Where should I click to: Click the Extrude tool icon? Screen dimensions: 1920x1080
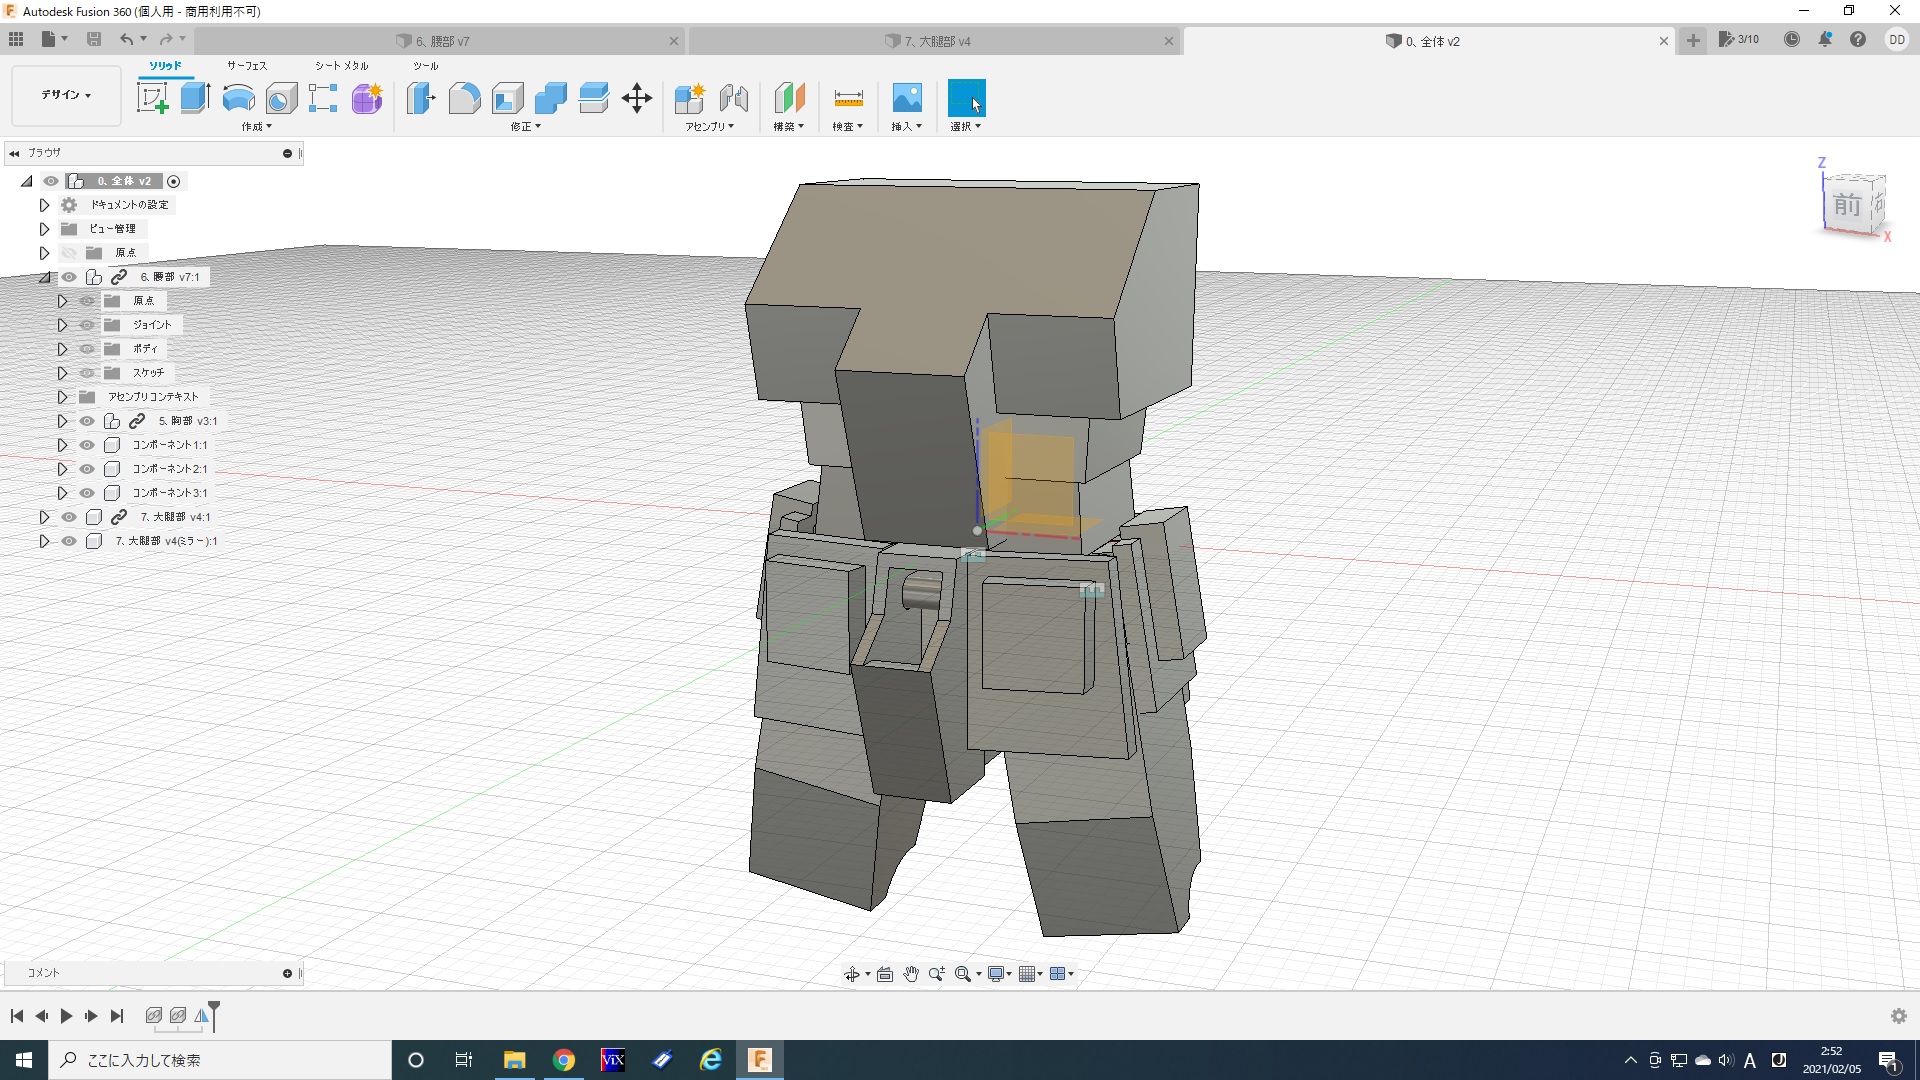(x=195, y=98)
